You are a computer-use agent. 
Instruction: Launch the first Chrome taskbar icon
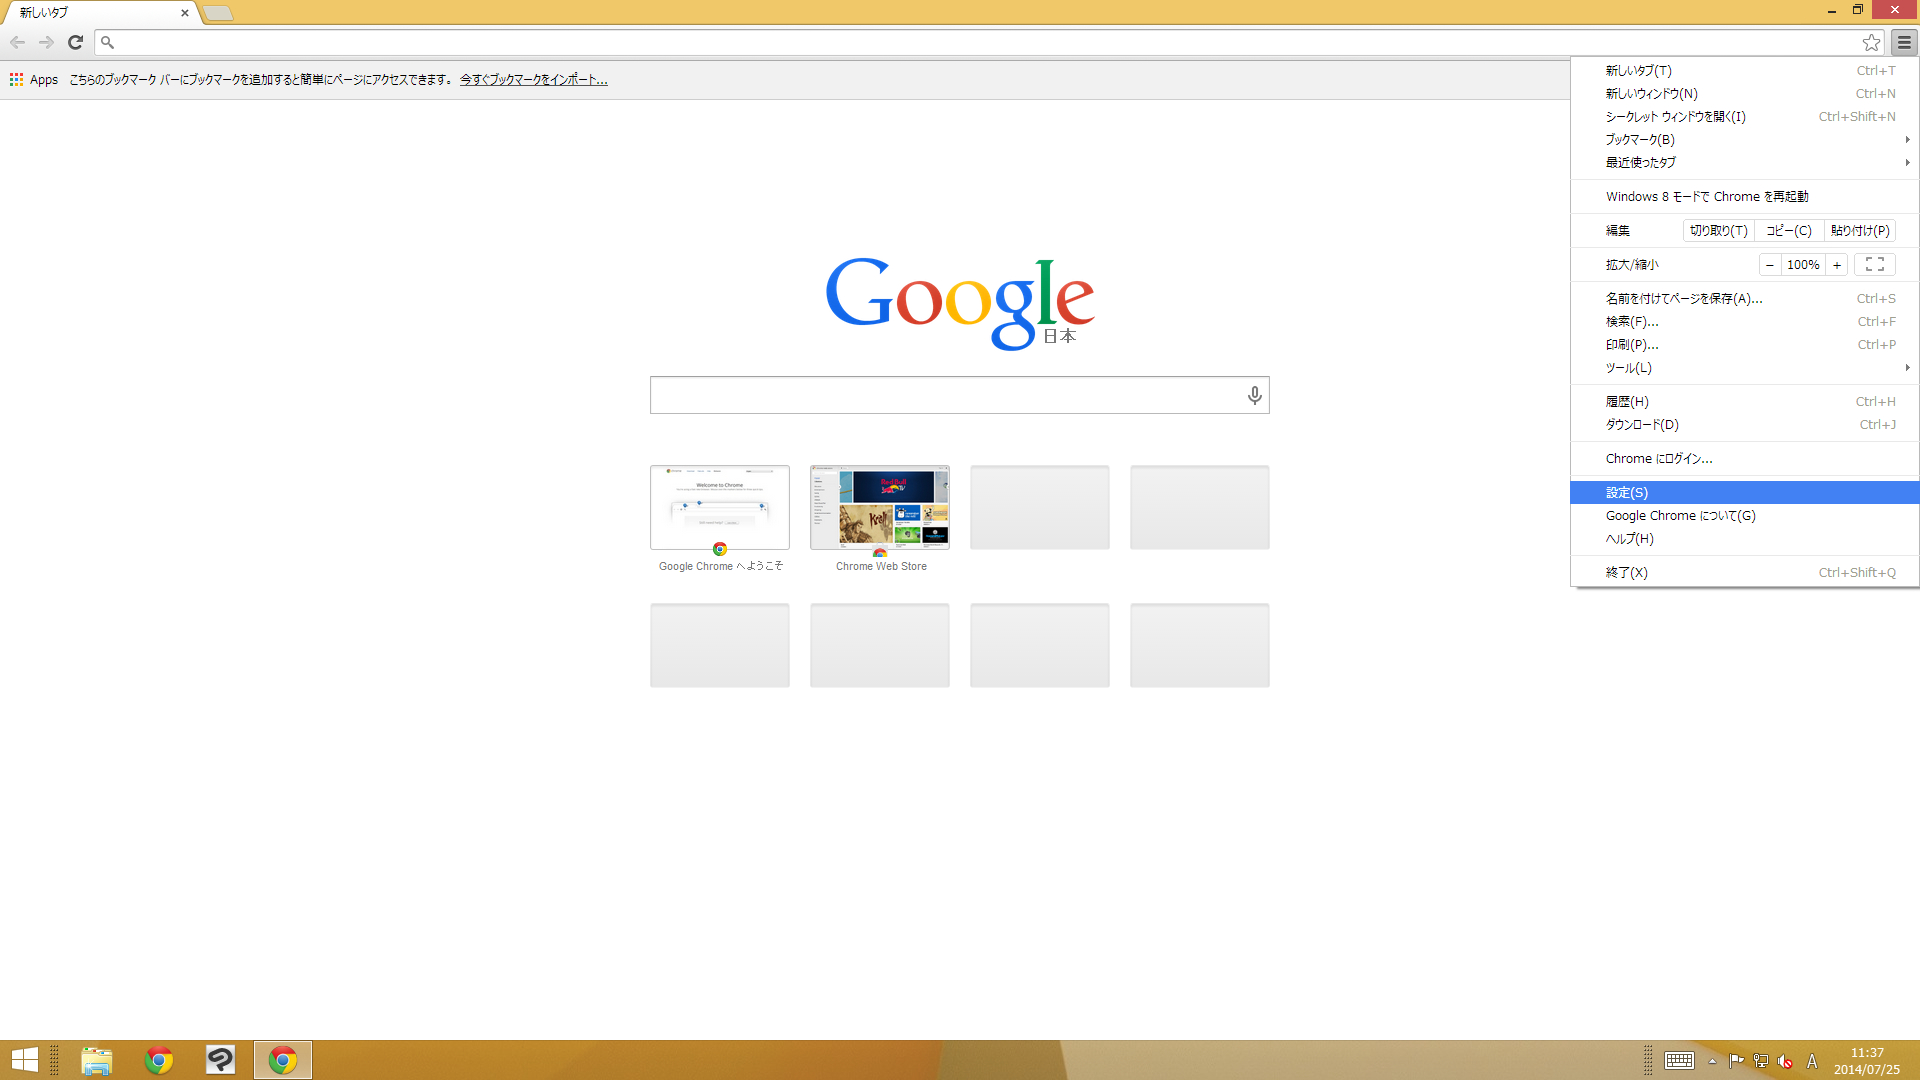coord(159,1060)
